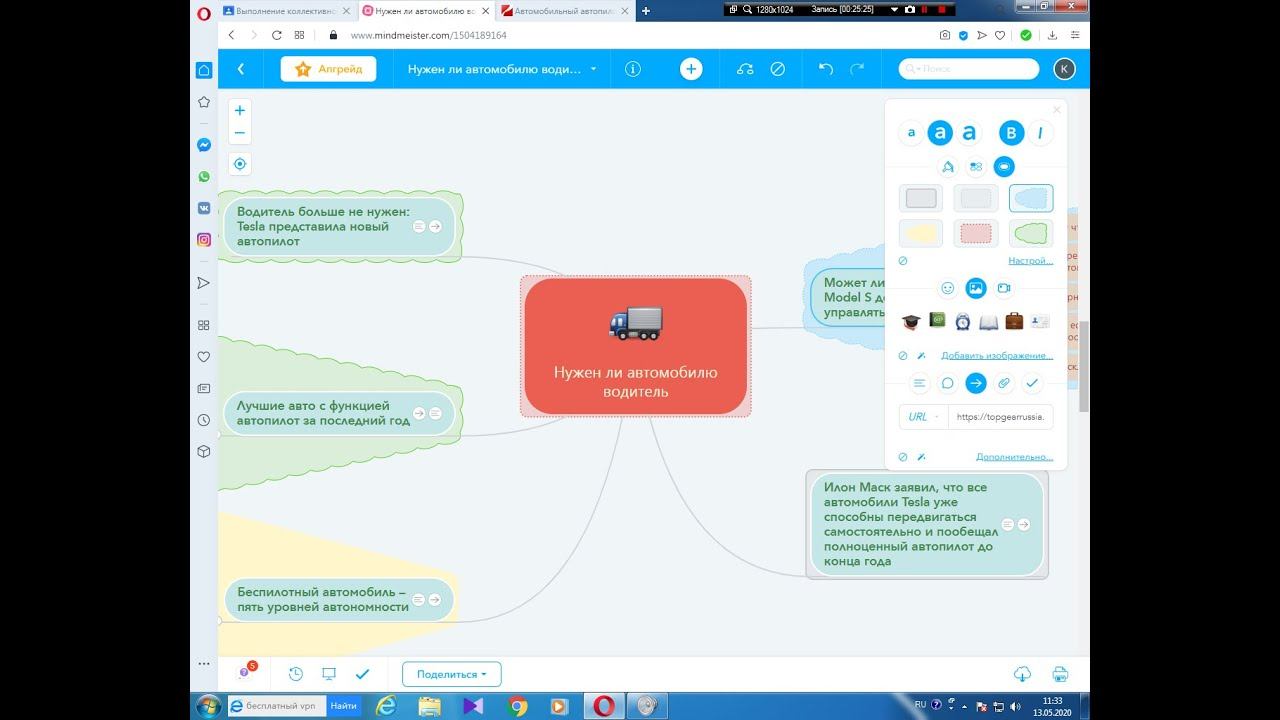Viewport: 1280px width, 720px height.
Task: Select the image tab in panel
Action: tap(976, 288)
